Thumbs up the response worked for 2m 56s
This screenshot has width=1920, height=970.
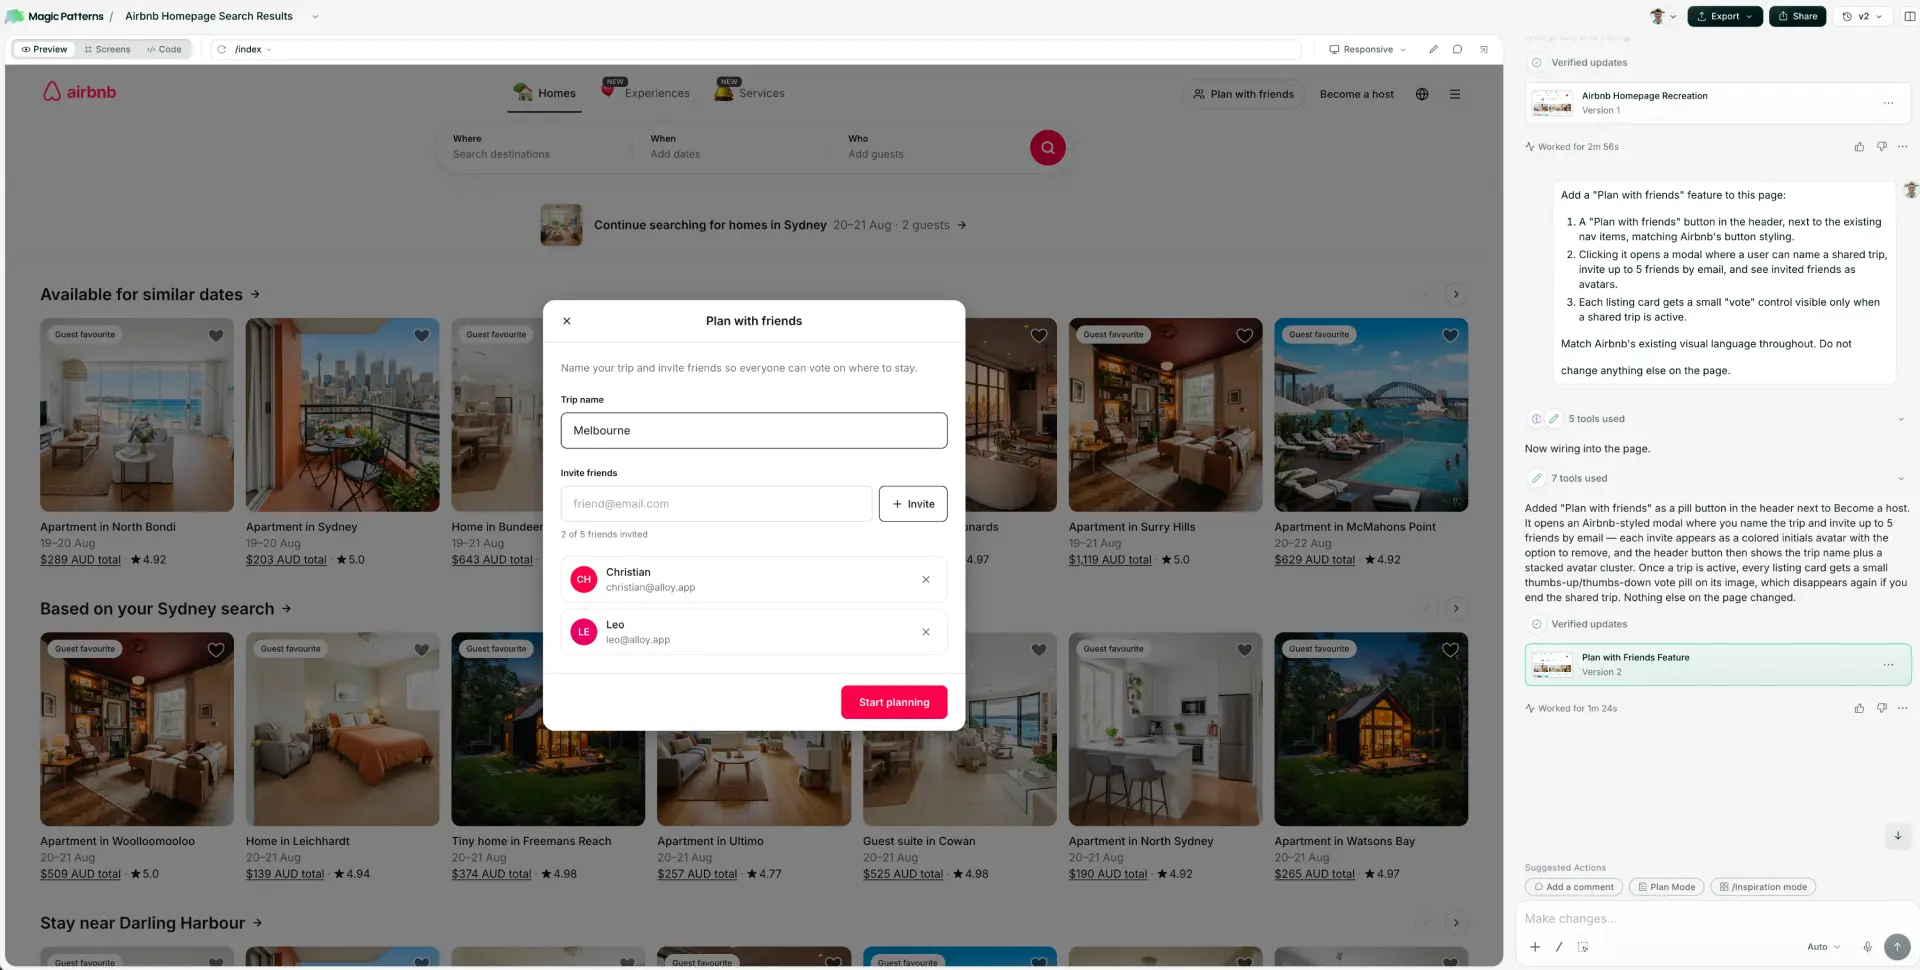tap(1859, 147)
